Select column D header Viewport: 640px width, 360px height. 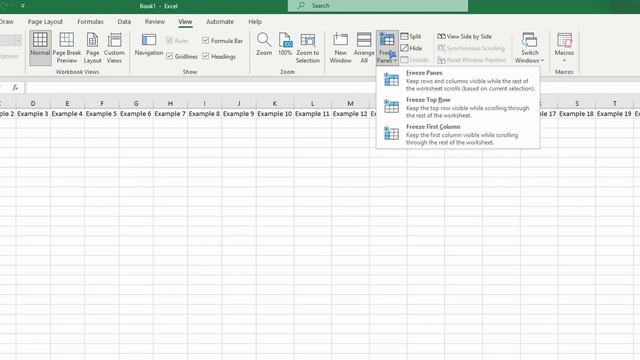tap(33, 103)
